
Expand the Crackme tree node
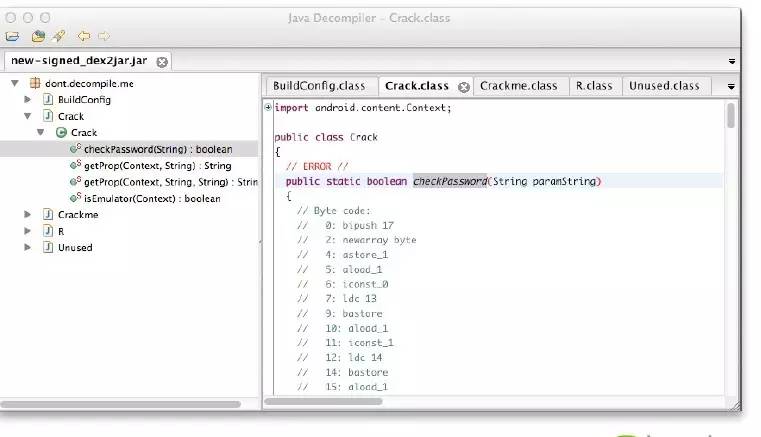[29, 214]
